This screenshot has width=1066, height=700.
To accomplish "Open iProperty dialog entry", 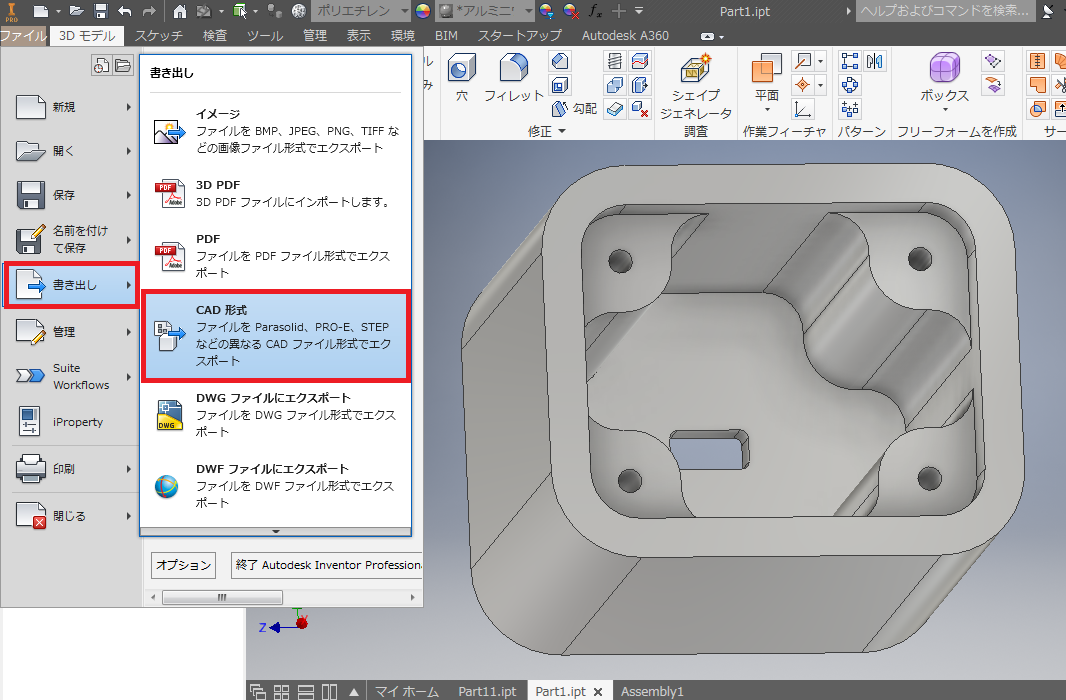I will (72, 421).
